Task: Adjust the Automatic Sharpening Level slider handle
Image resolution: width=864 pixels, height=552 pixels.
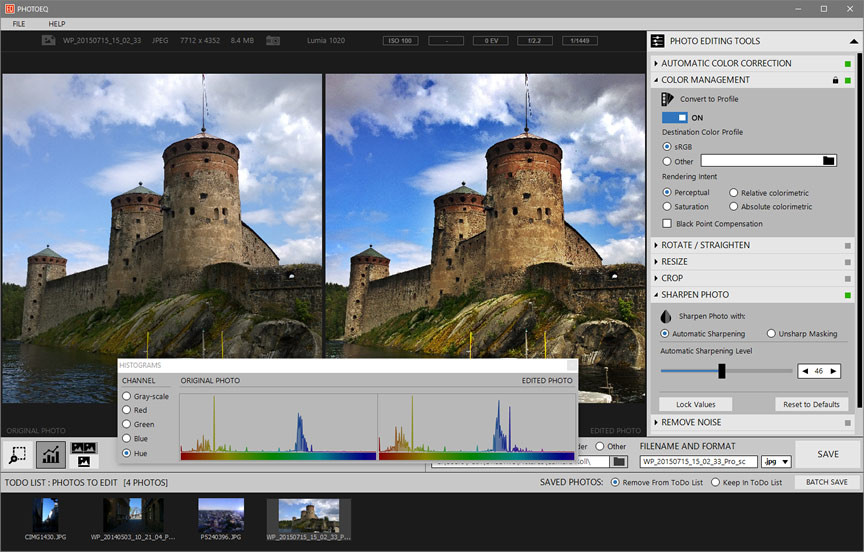Action: click(x=721, y=371)
